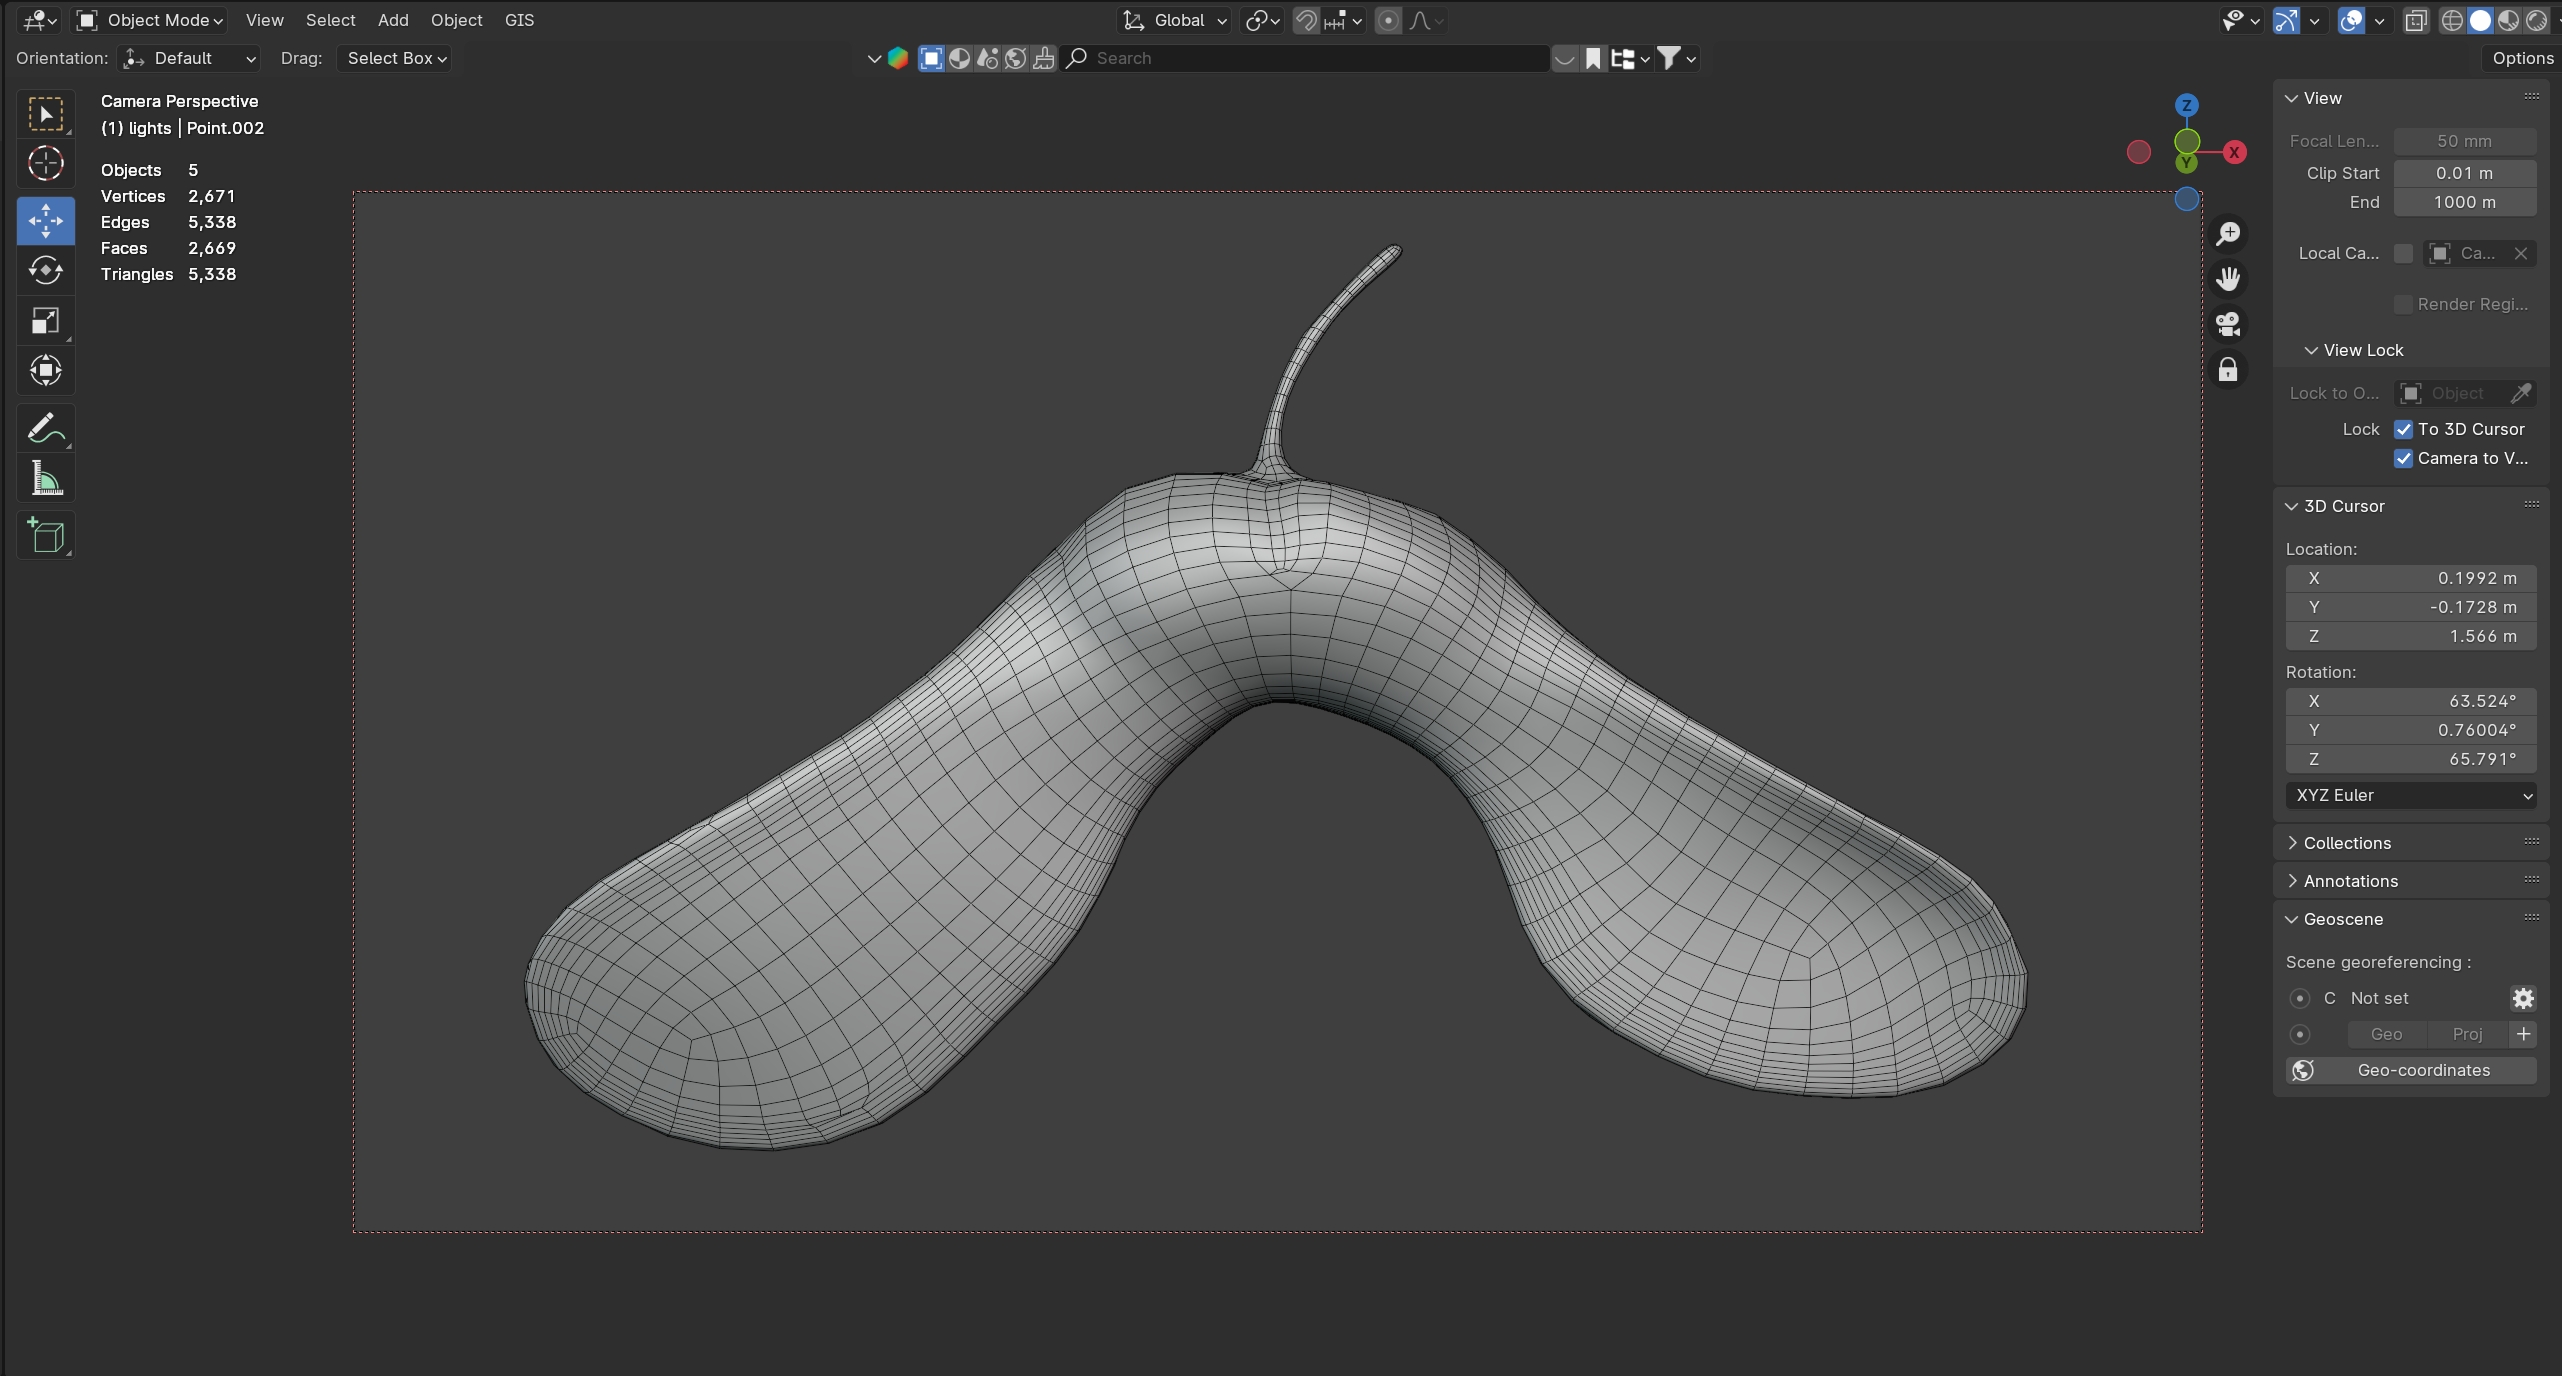
Task: Click the 3D Cursor Location X field
Action: pos(2411,578)
